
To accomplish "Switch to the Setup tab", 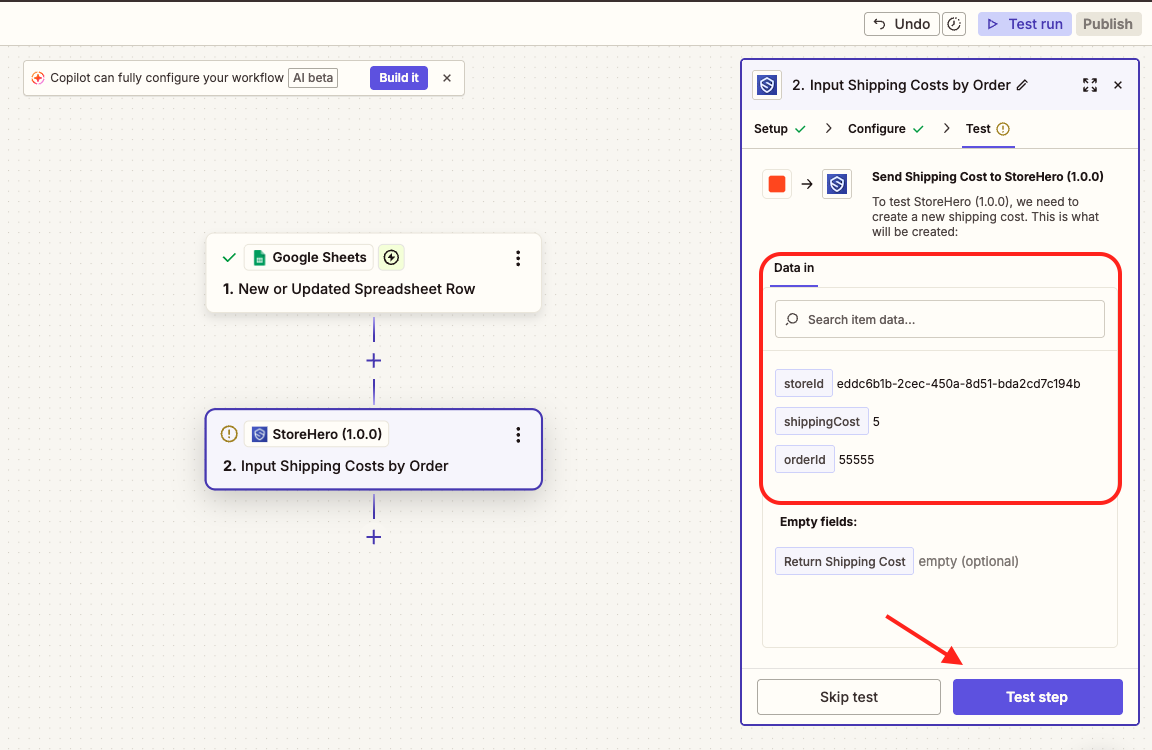I will click(x=779, y=129).
